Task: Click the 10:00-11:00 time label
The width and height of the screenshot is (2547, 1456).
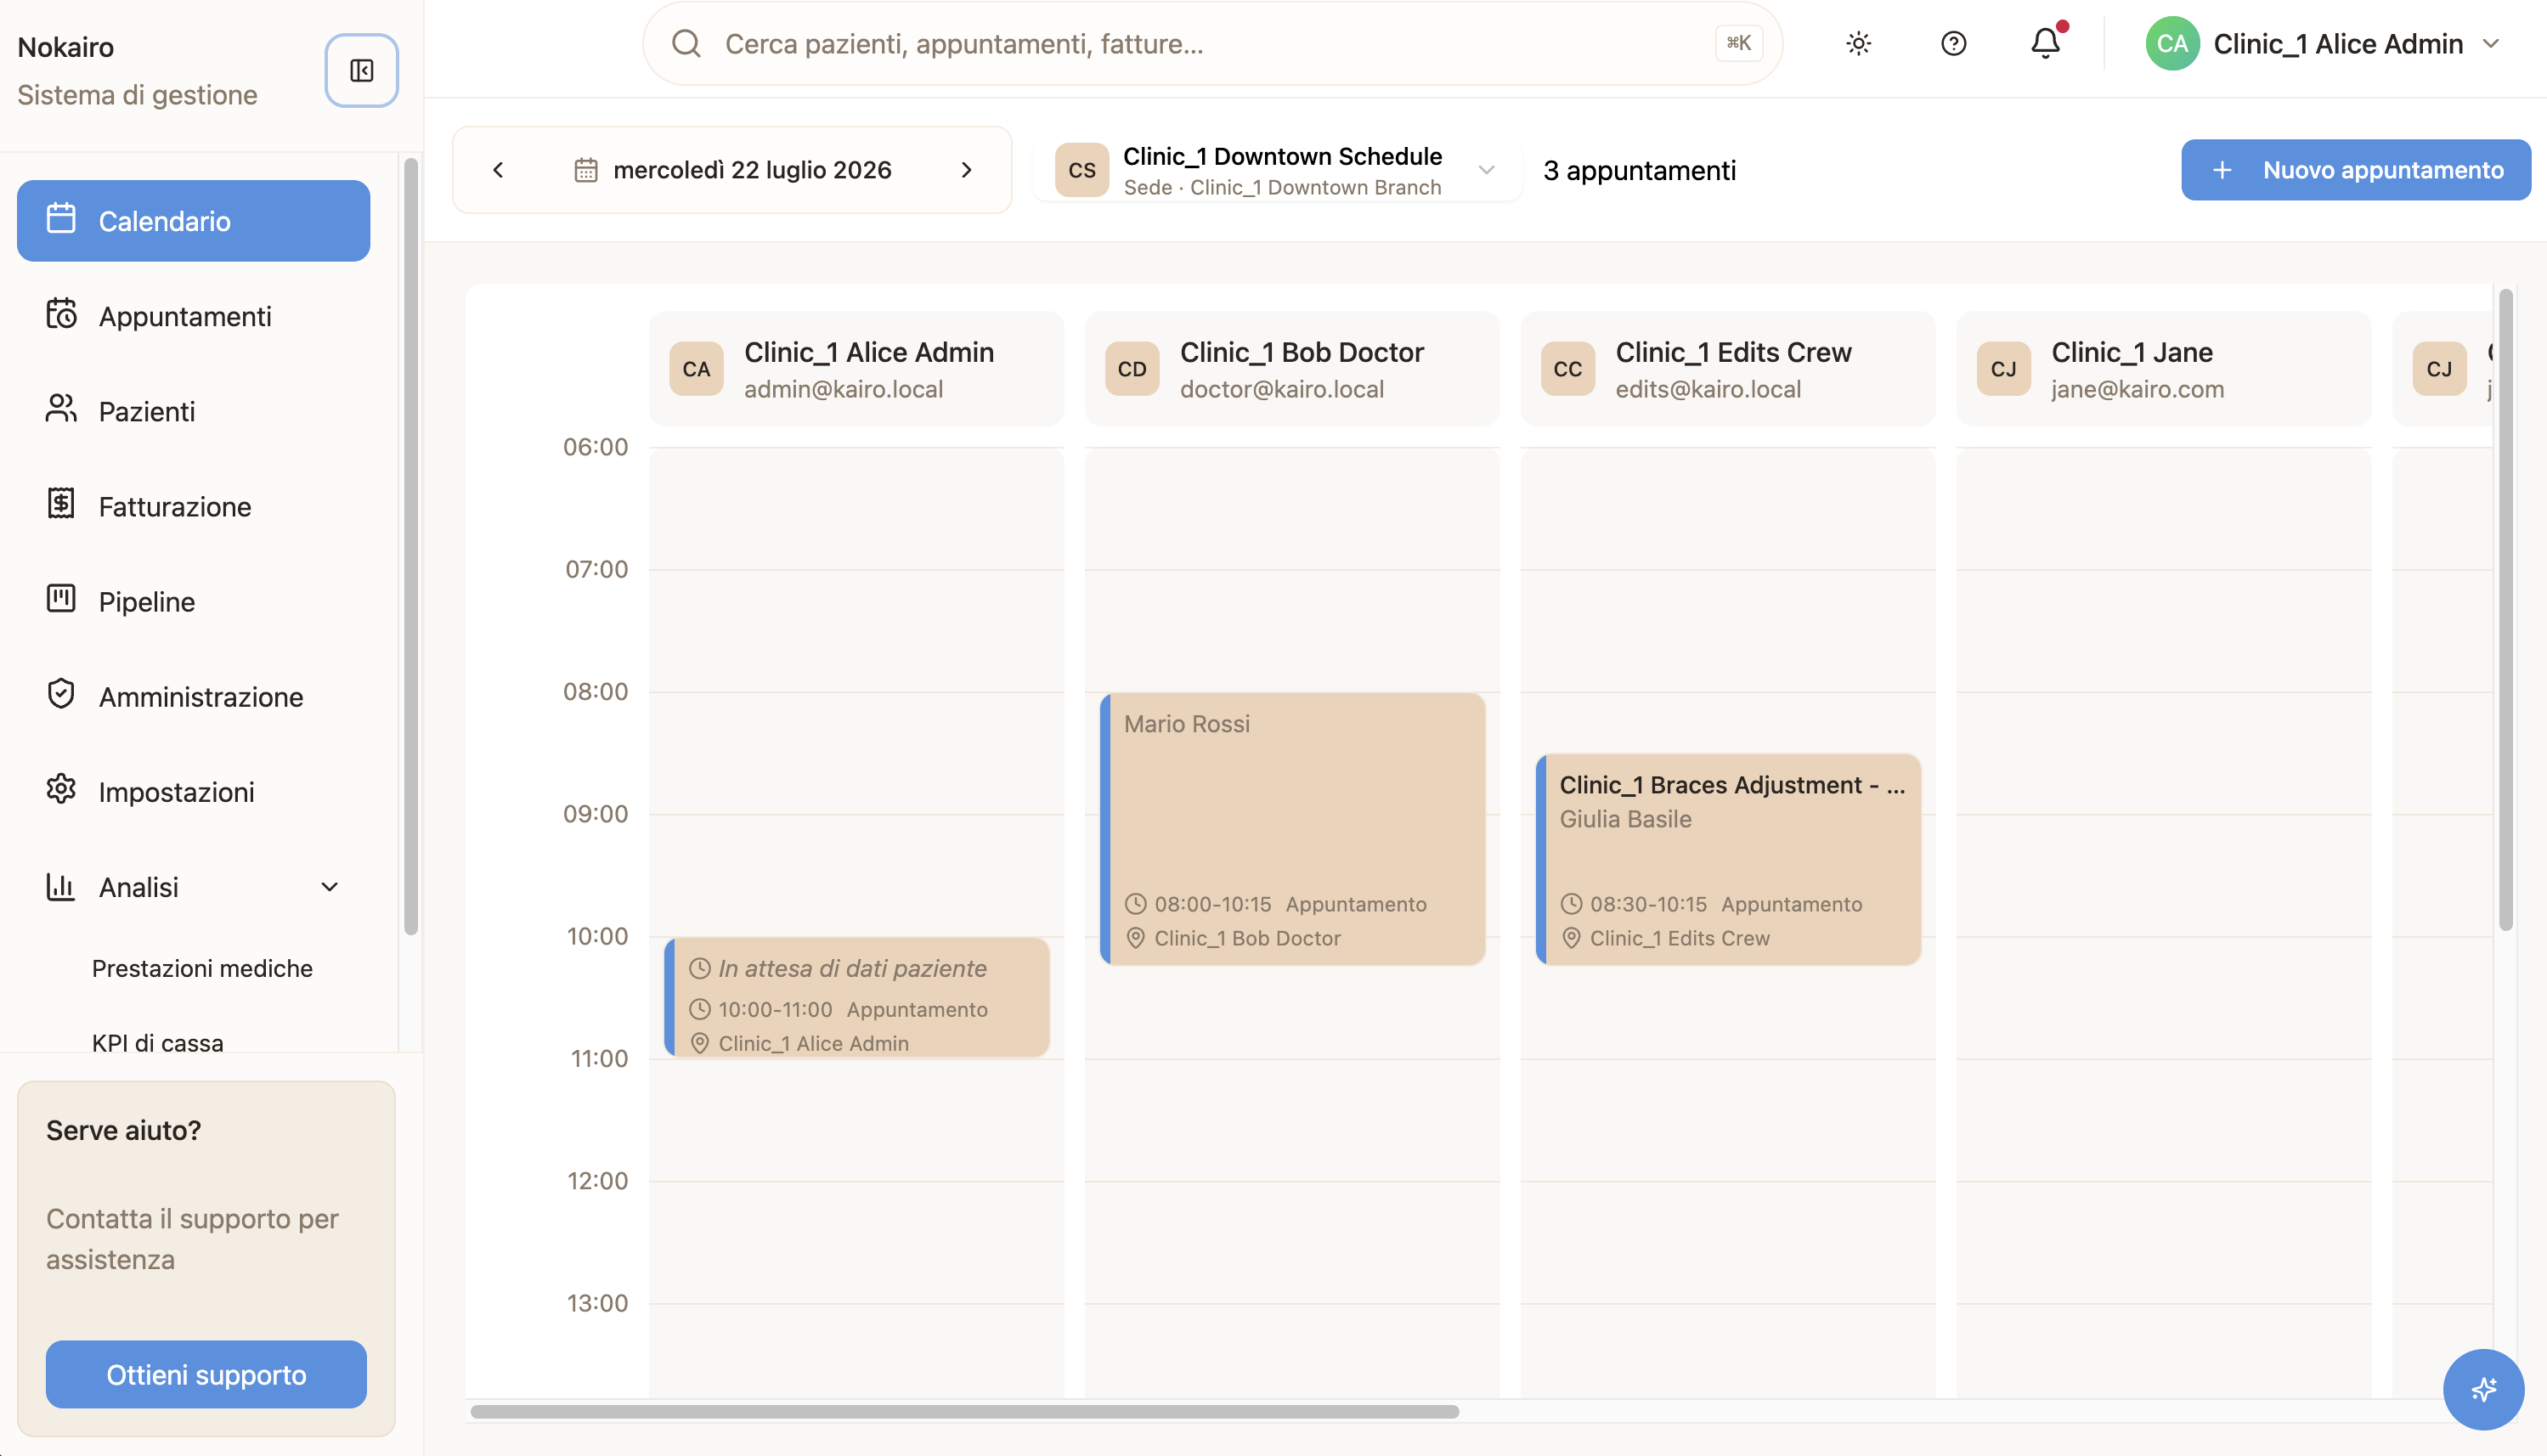Action: click(775, 1009)
